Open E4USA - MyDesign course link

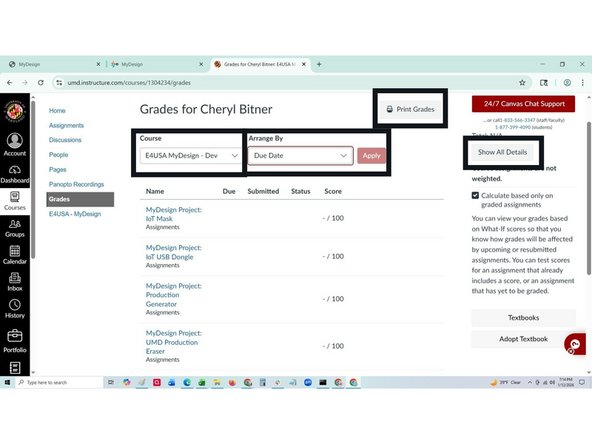click(x=75, y=214)
